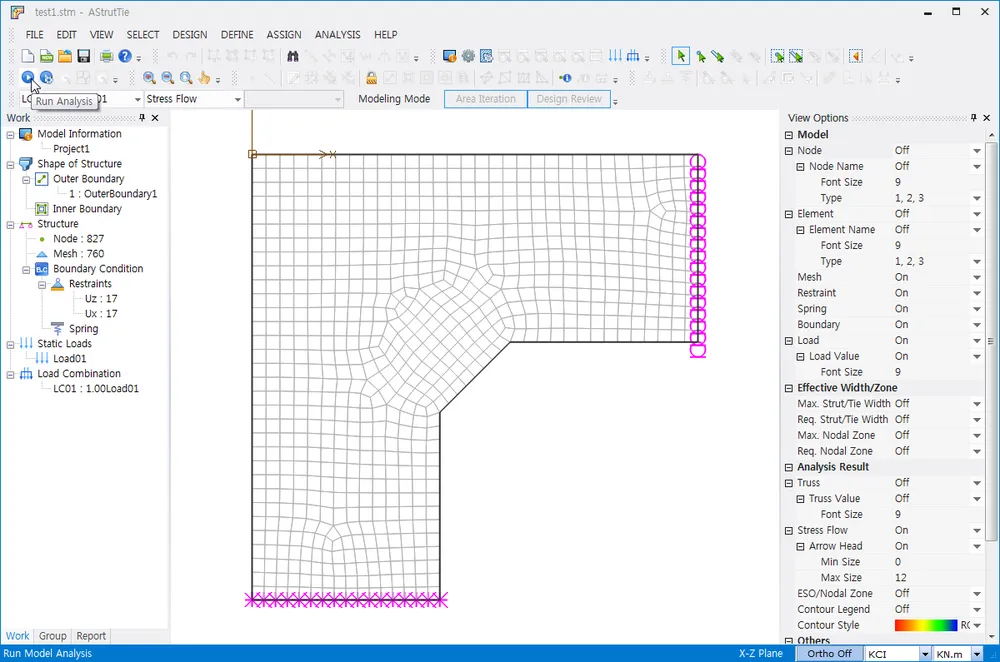The width and height of the screenshot is (1000, 662).
Task: Click the Zoom Out magnifier icon
Action: tap(168, 78)
